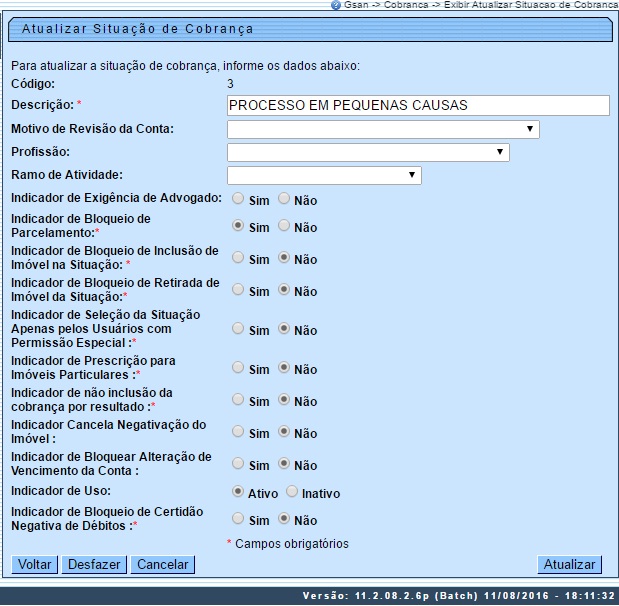Click the Voltar button
Viewport: 619px width, 606px height.
click(x=35, y=564)
